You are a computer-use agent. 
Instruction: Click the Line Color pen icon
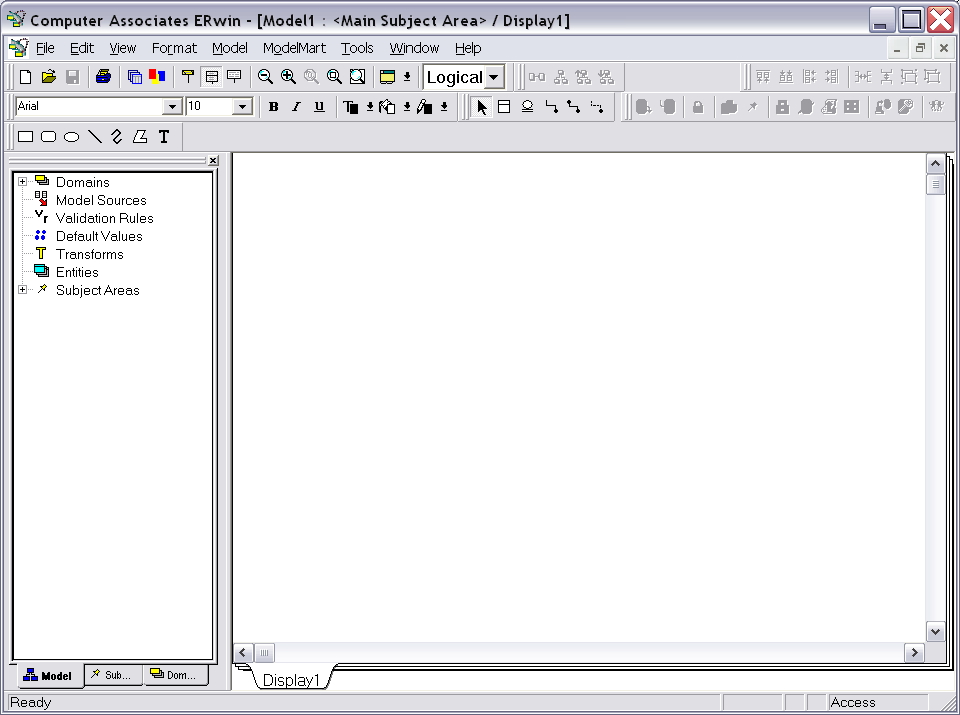(x=425, y=107)
